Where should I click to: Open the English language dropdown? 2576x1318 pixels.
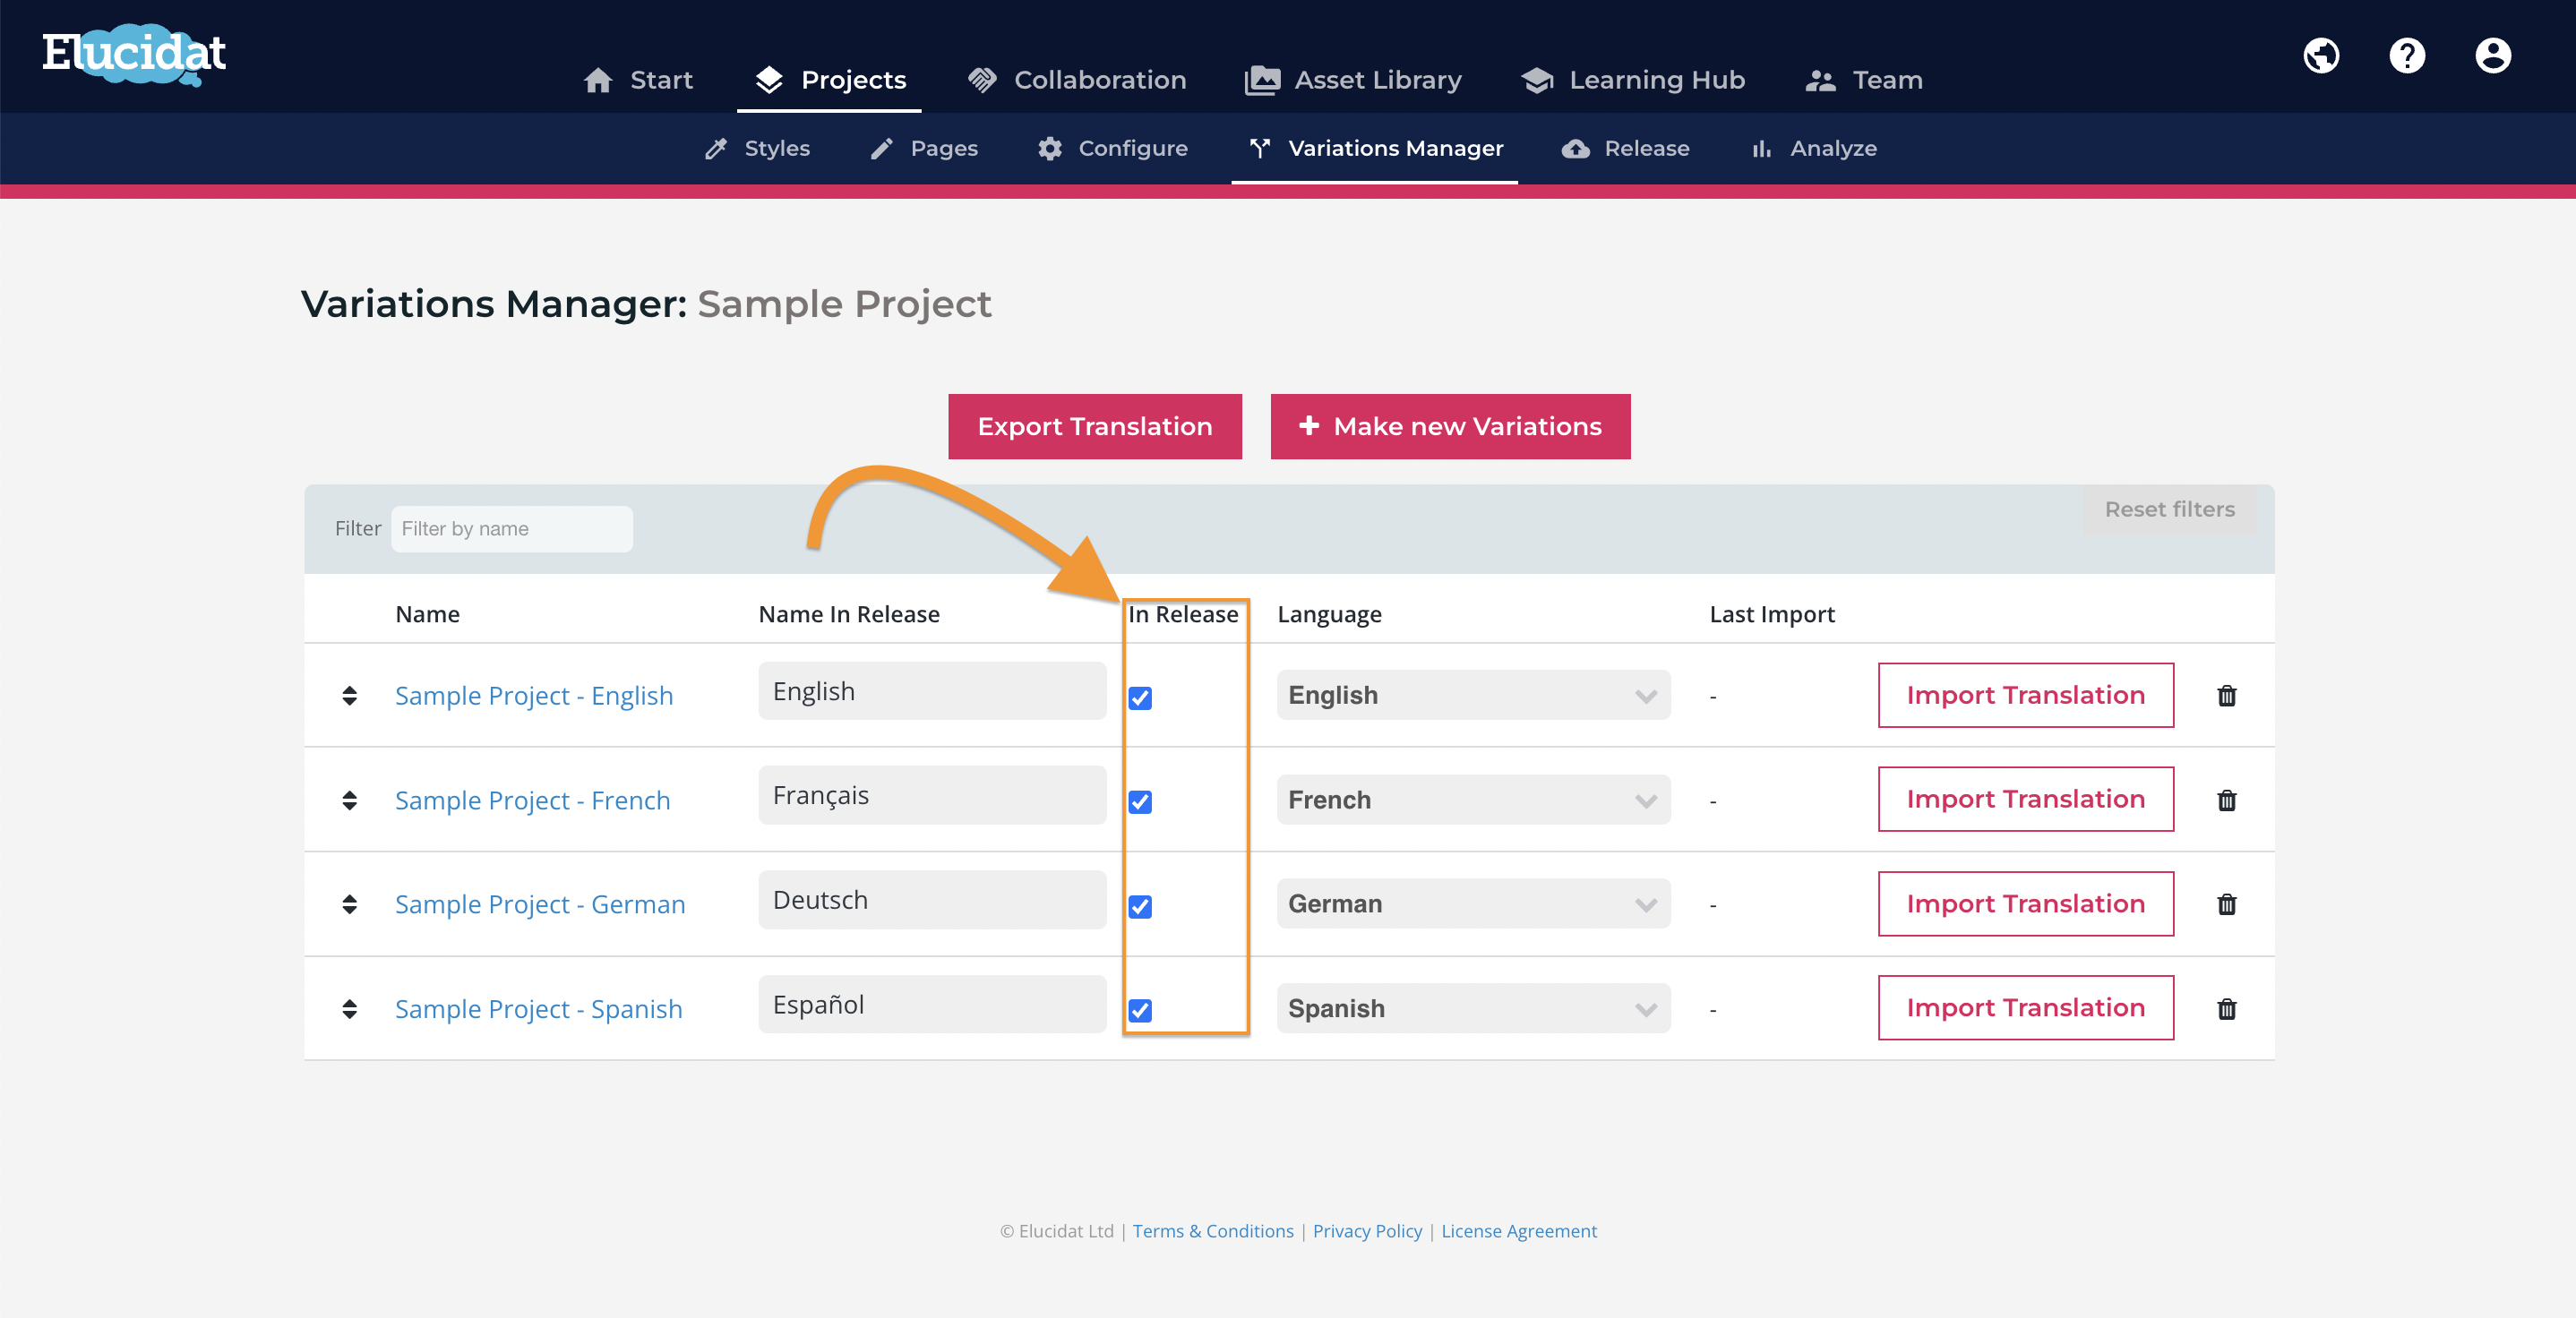pyautogui.click(x=1473, y=695)
